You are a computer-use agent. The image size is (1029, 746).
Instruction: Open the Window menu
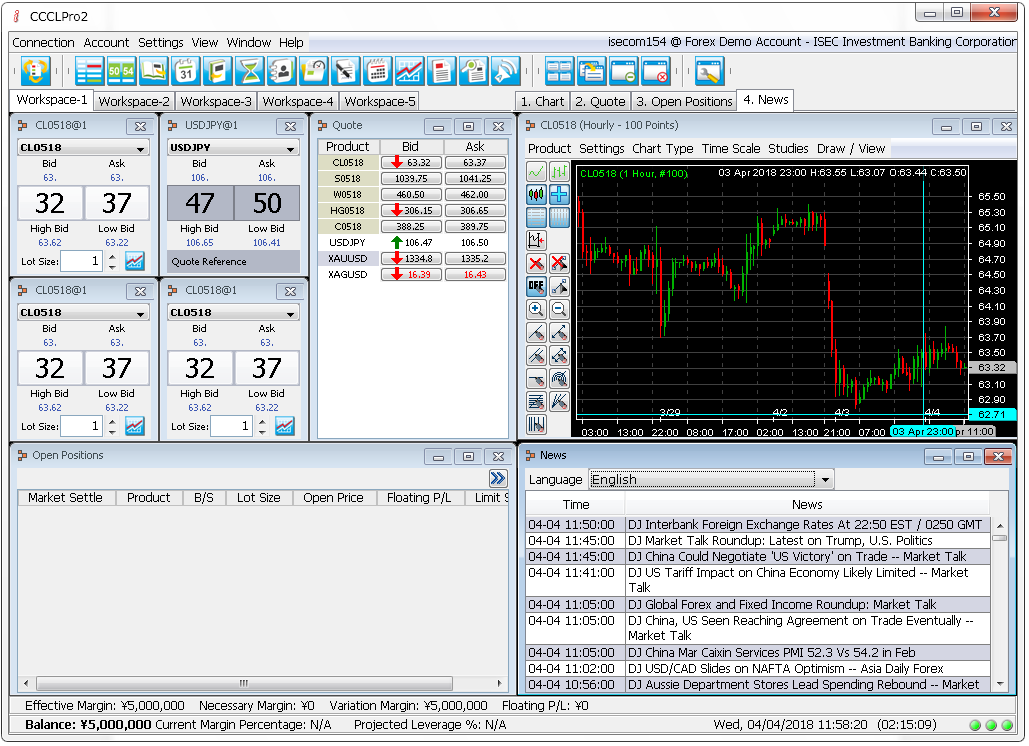[x=249, y=43]
